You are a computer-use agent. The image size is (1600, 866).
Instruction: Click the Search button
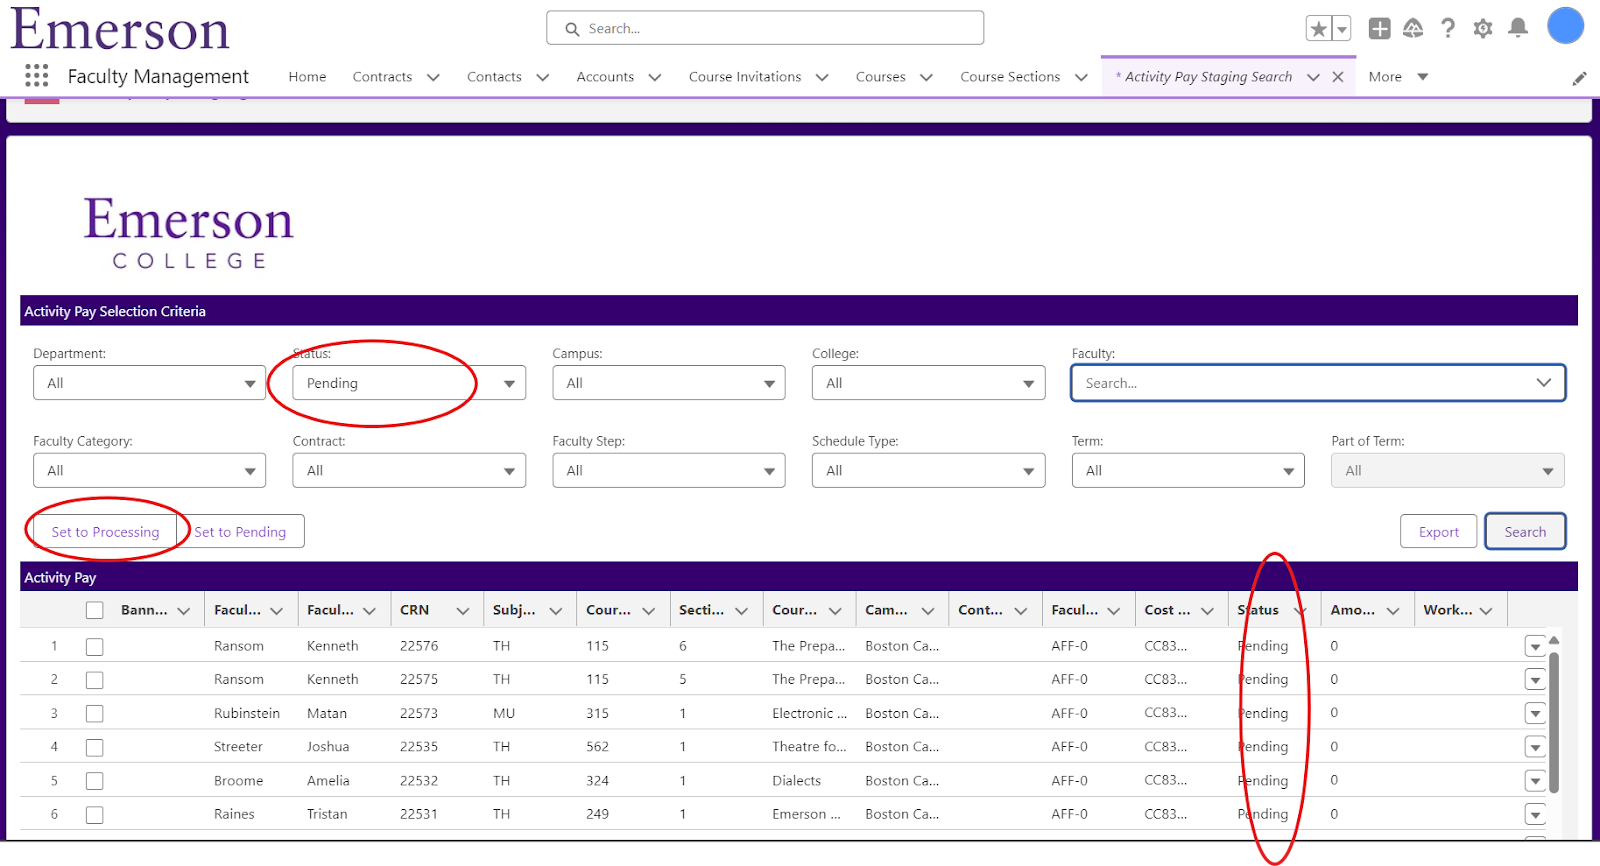pos(1525,532)
